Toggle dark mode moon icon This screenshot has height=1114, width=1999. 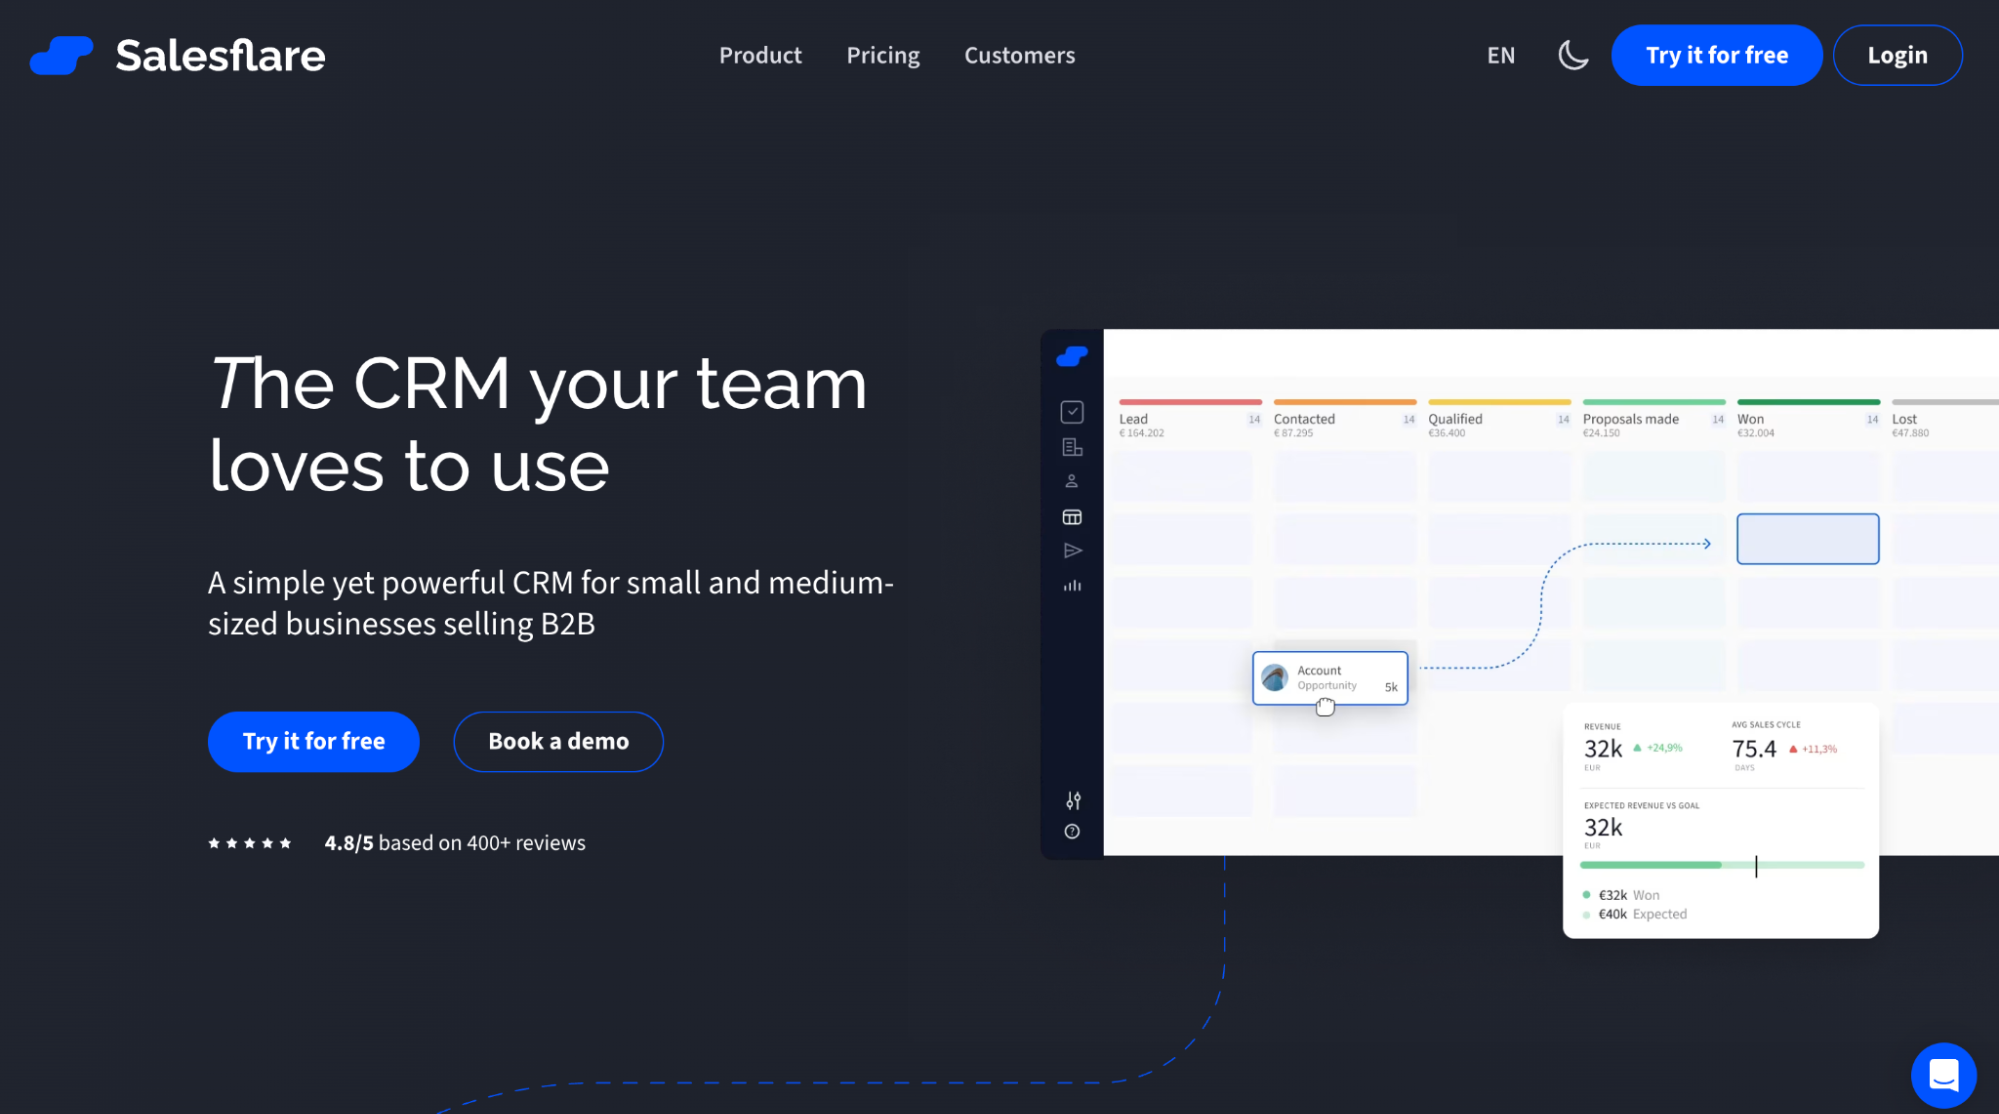click(x=1573, y=55)
